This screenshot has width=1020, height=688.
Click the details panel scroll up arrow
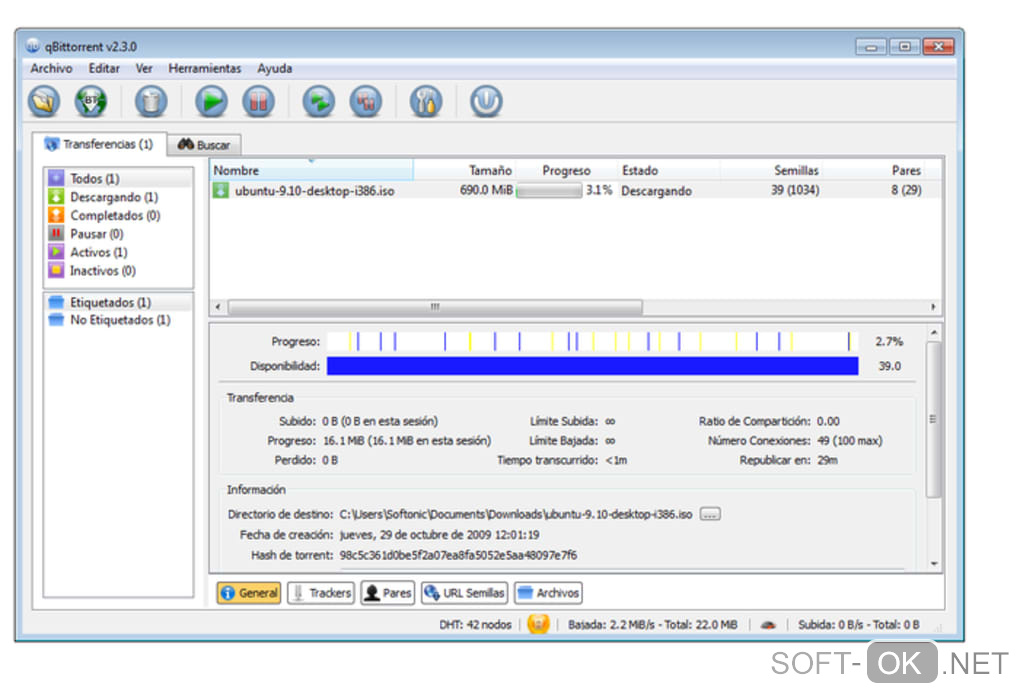933,333
